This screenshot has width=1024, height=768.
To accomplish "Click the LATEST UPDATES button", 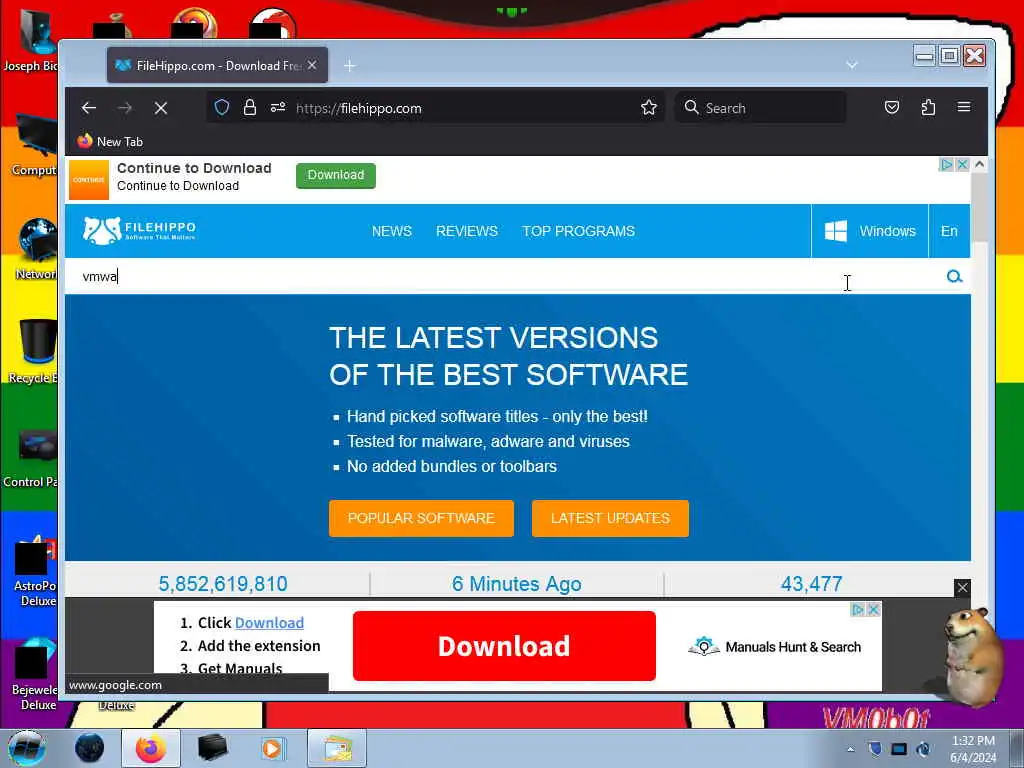I will (610, 518).
